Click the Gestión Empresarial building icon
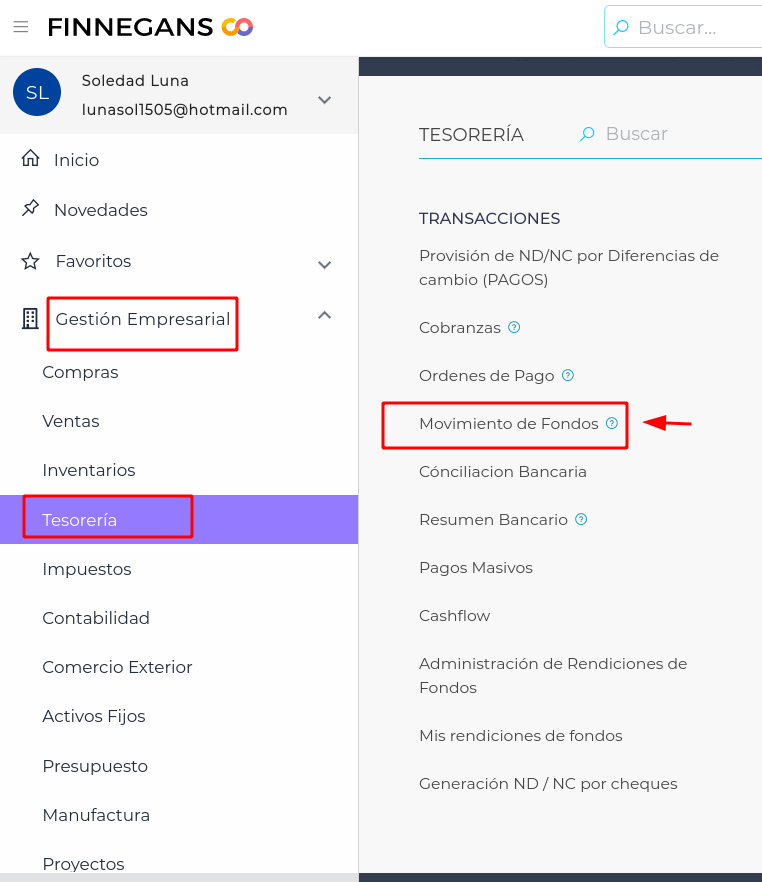Image resolution: width=762 pixels, height=882 pixels. pyautogui.click(x=31, y=319)
